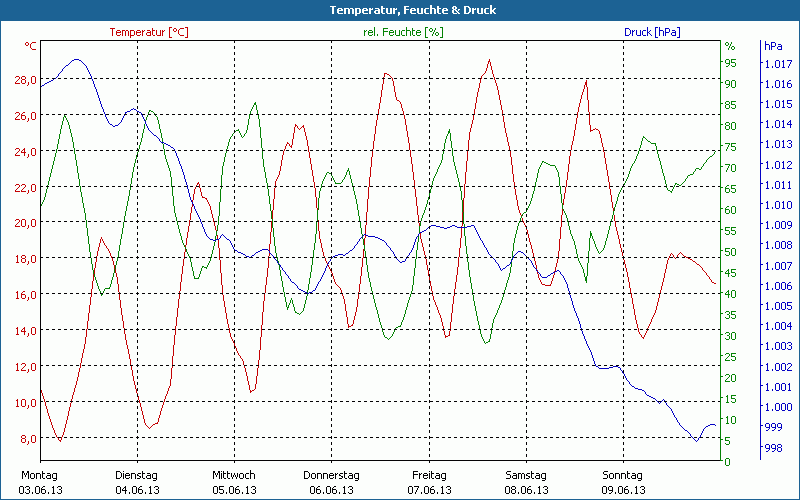Click the '°C' unit on the left axis
This screenshot has height=500, width=800.
pos(30,46)
